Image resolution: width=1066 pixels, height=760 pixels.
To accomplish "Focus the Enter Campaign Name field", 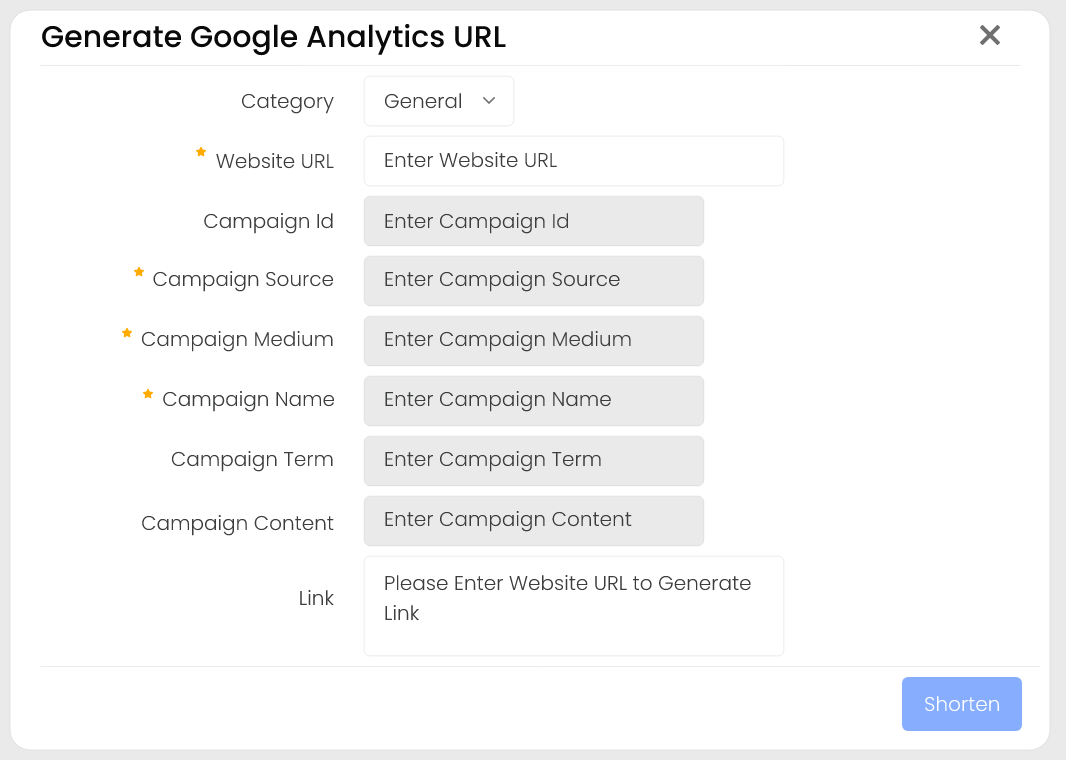I will 533,400.
